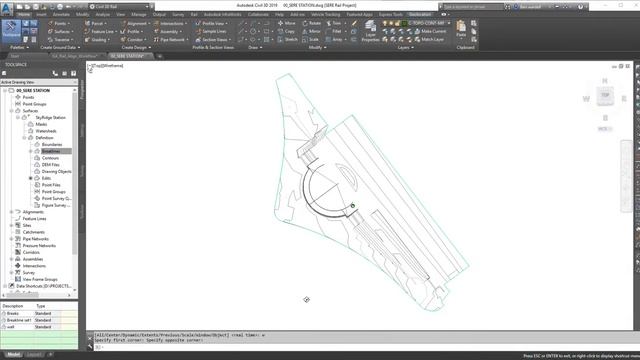The height and width of the screenshot is (360, 640).
Task: Select Contours in the tree
Action: [x=50, y=158]
